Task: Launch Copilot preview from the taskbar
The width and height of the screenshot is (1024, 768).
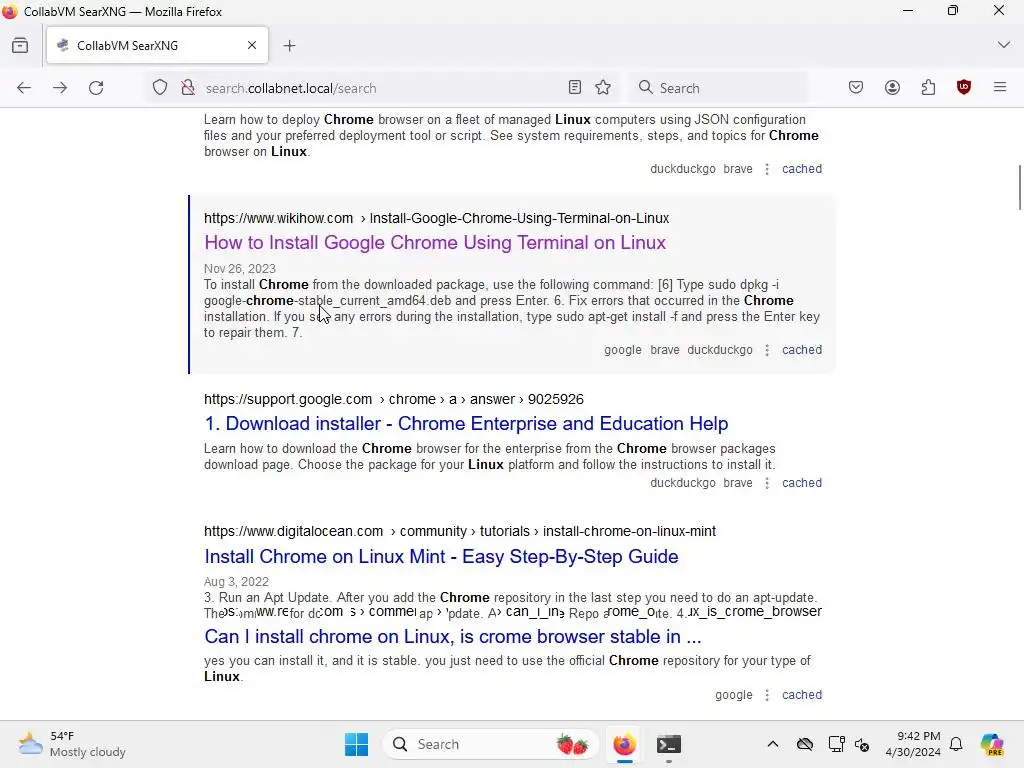Action: (992, 744)
